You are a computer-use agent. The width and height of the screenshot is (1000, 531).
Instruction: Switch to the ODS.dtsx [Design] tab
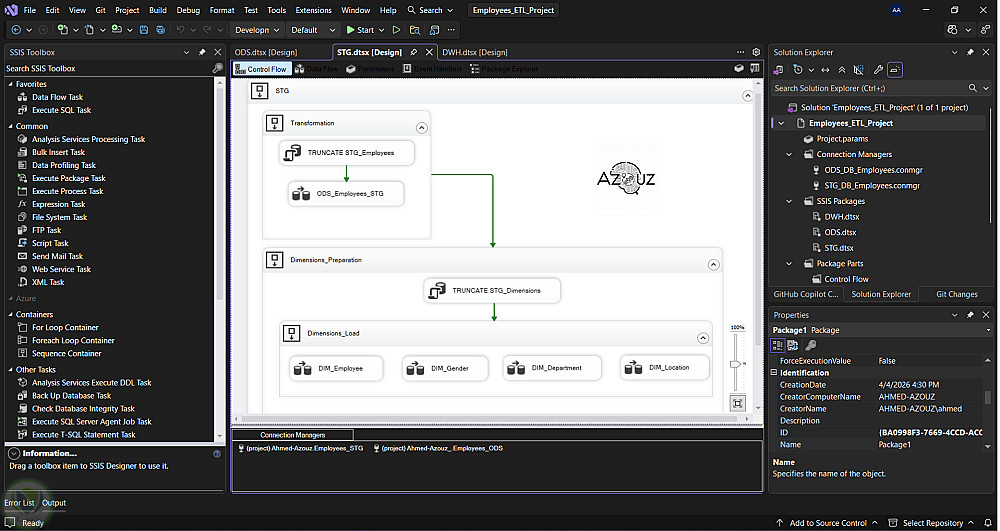(265, 52)
